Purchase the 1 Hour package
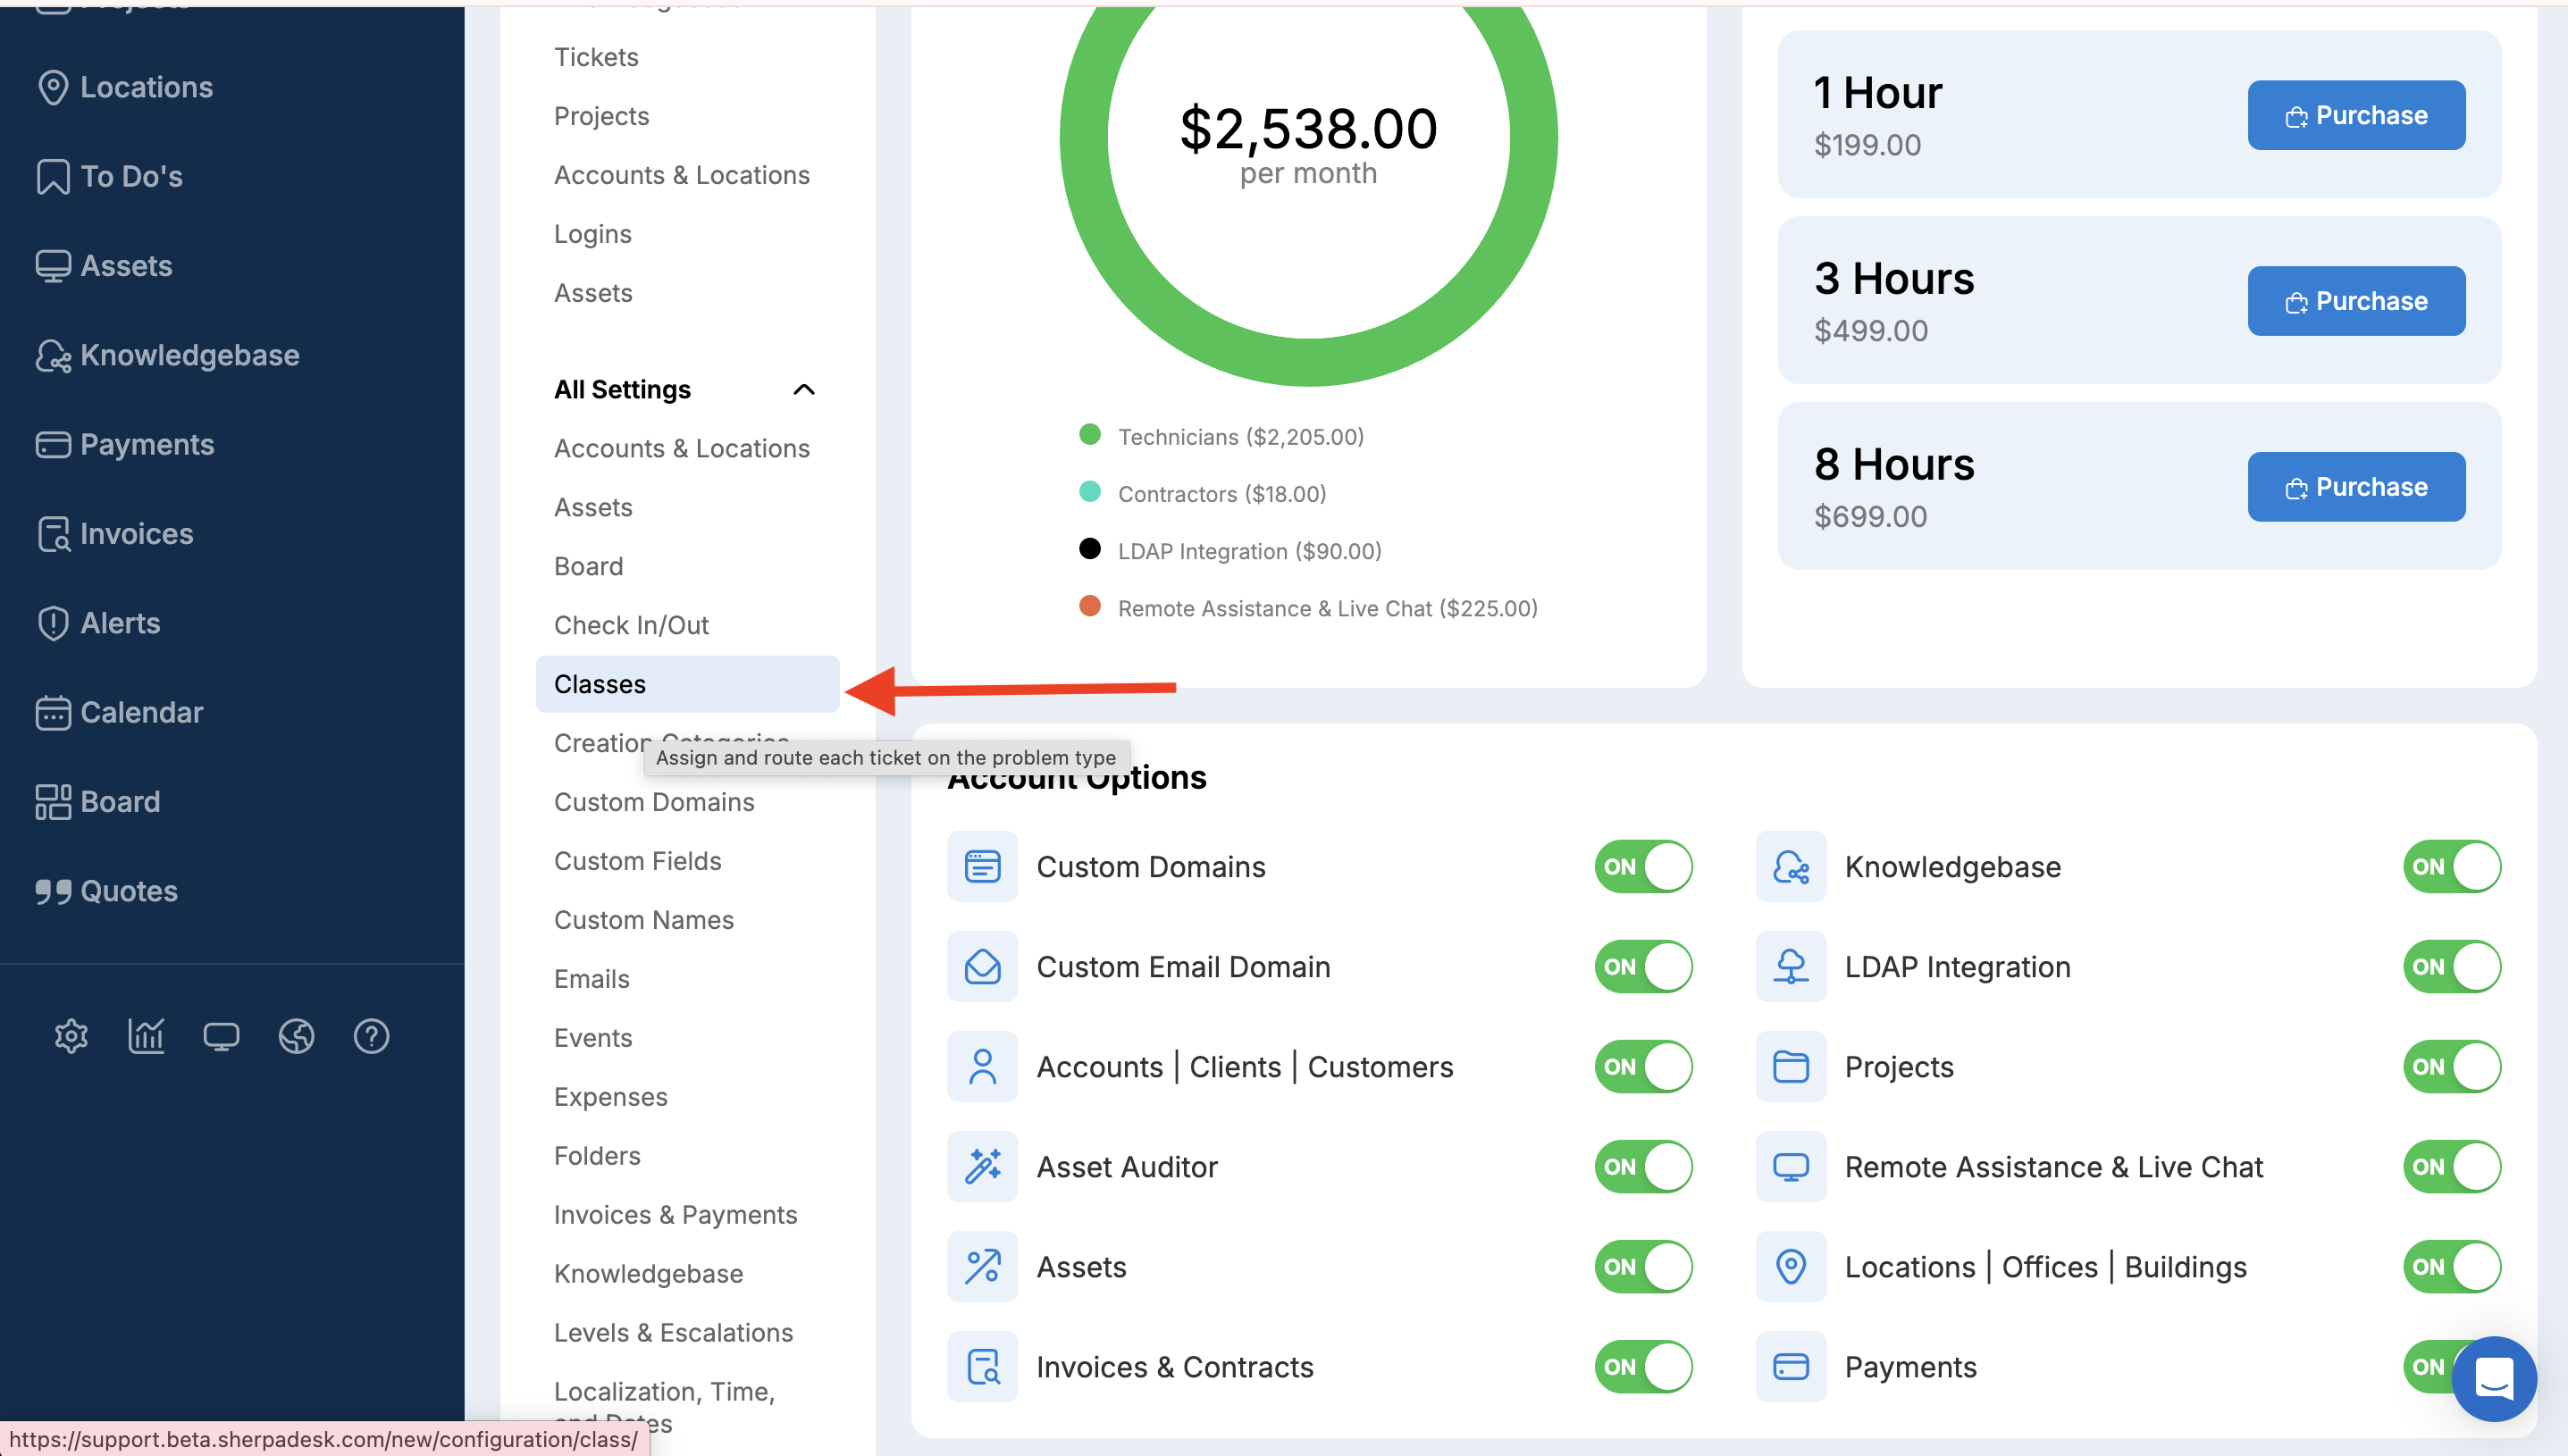This screenshot has width=2568, height=1456. point(2356,115)
